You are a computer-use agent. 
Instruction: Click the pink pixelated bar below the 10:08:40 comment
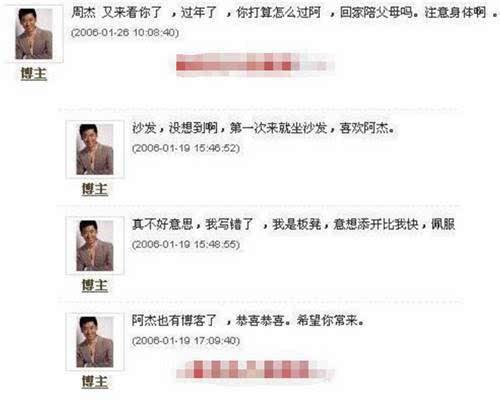pyautogui.click(x=255, y=64)
